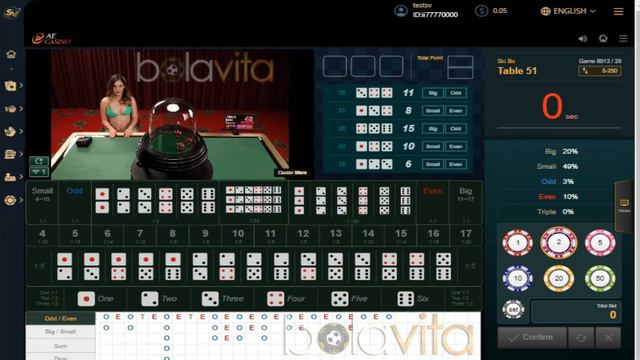Click the repeat bet button beside Confirm

click(x=581, y=338)
